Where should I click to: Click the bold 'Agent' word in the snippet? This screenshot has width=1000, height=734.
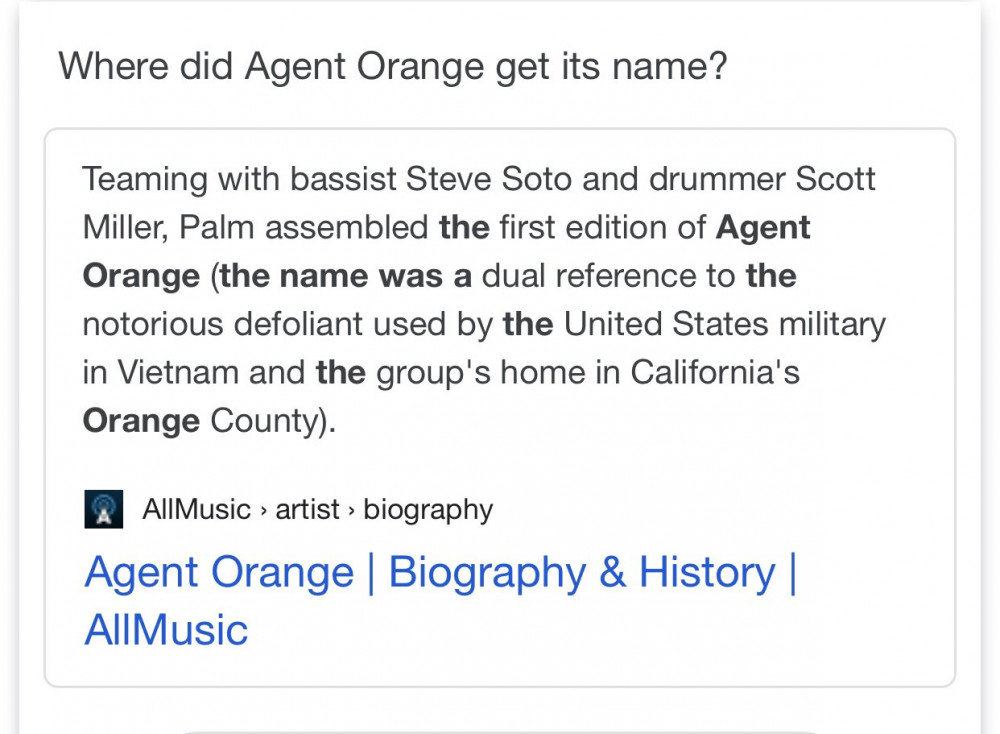pos(763,228)
